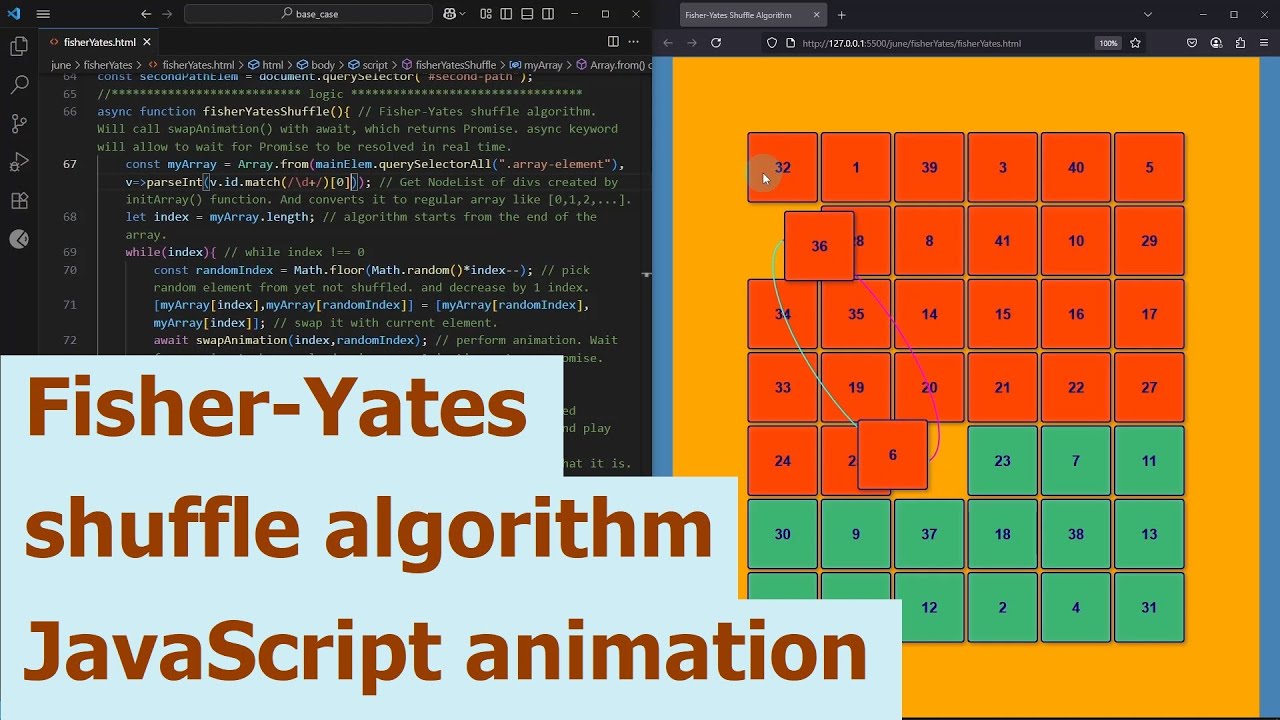
Task: Reload the page in Firefox
Action: 716,43
